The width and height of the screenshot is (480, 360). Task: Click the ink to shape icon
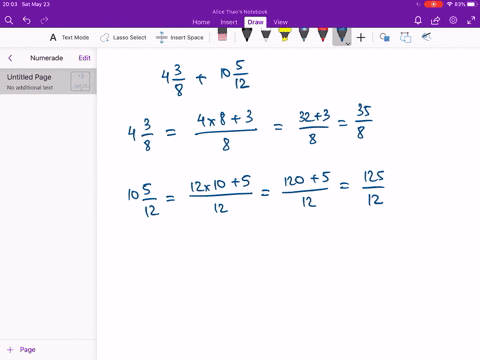405,37
